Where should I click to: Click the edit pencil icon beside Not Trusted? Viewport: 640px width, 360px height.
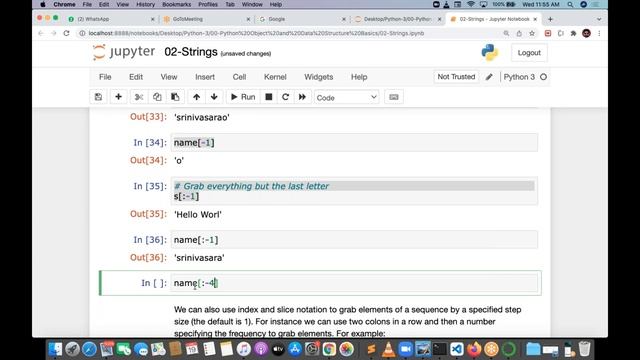coord(489,77)
